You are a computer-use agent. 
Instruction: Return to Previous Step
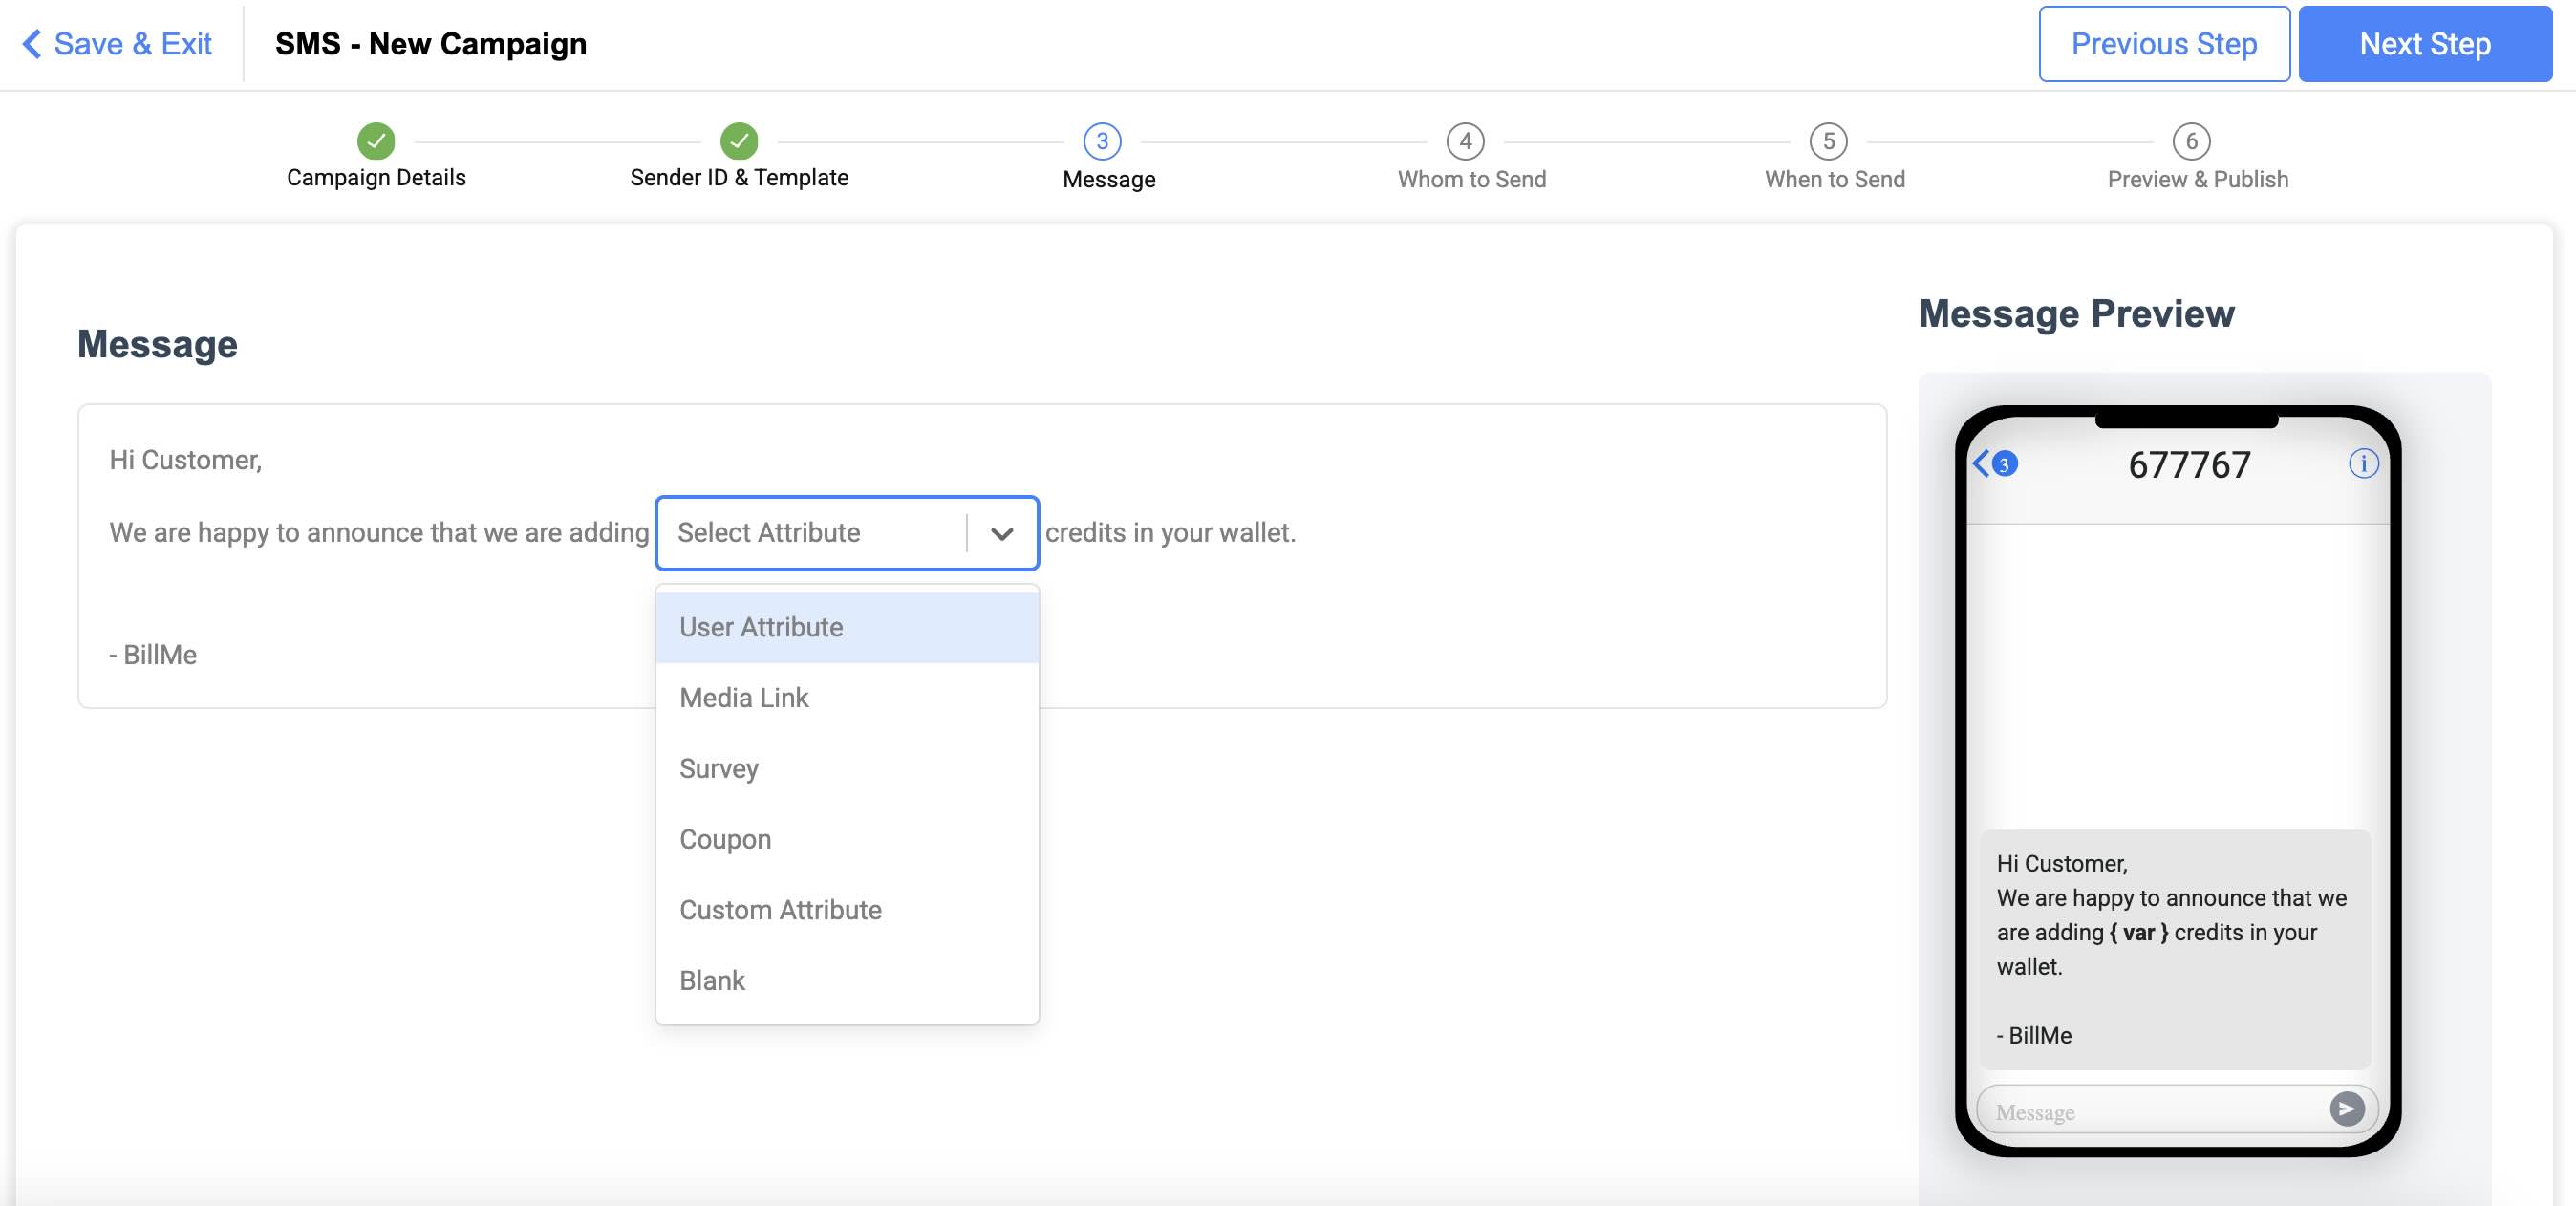tap(2163, 44)
